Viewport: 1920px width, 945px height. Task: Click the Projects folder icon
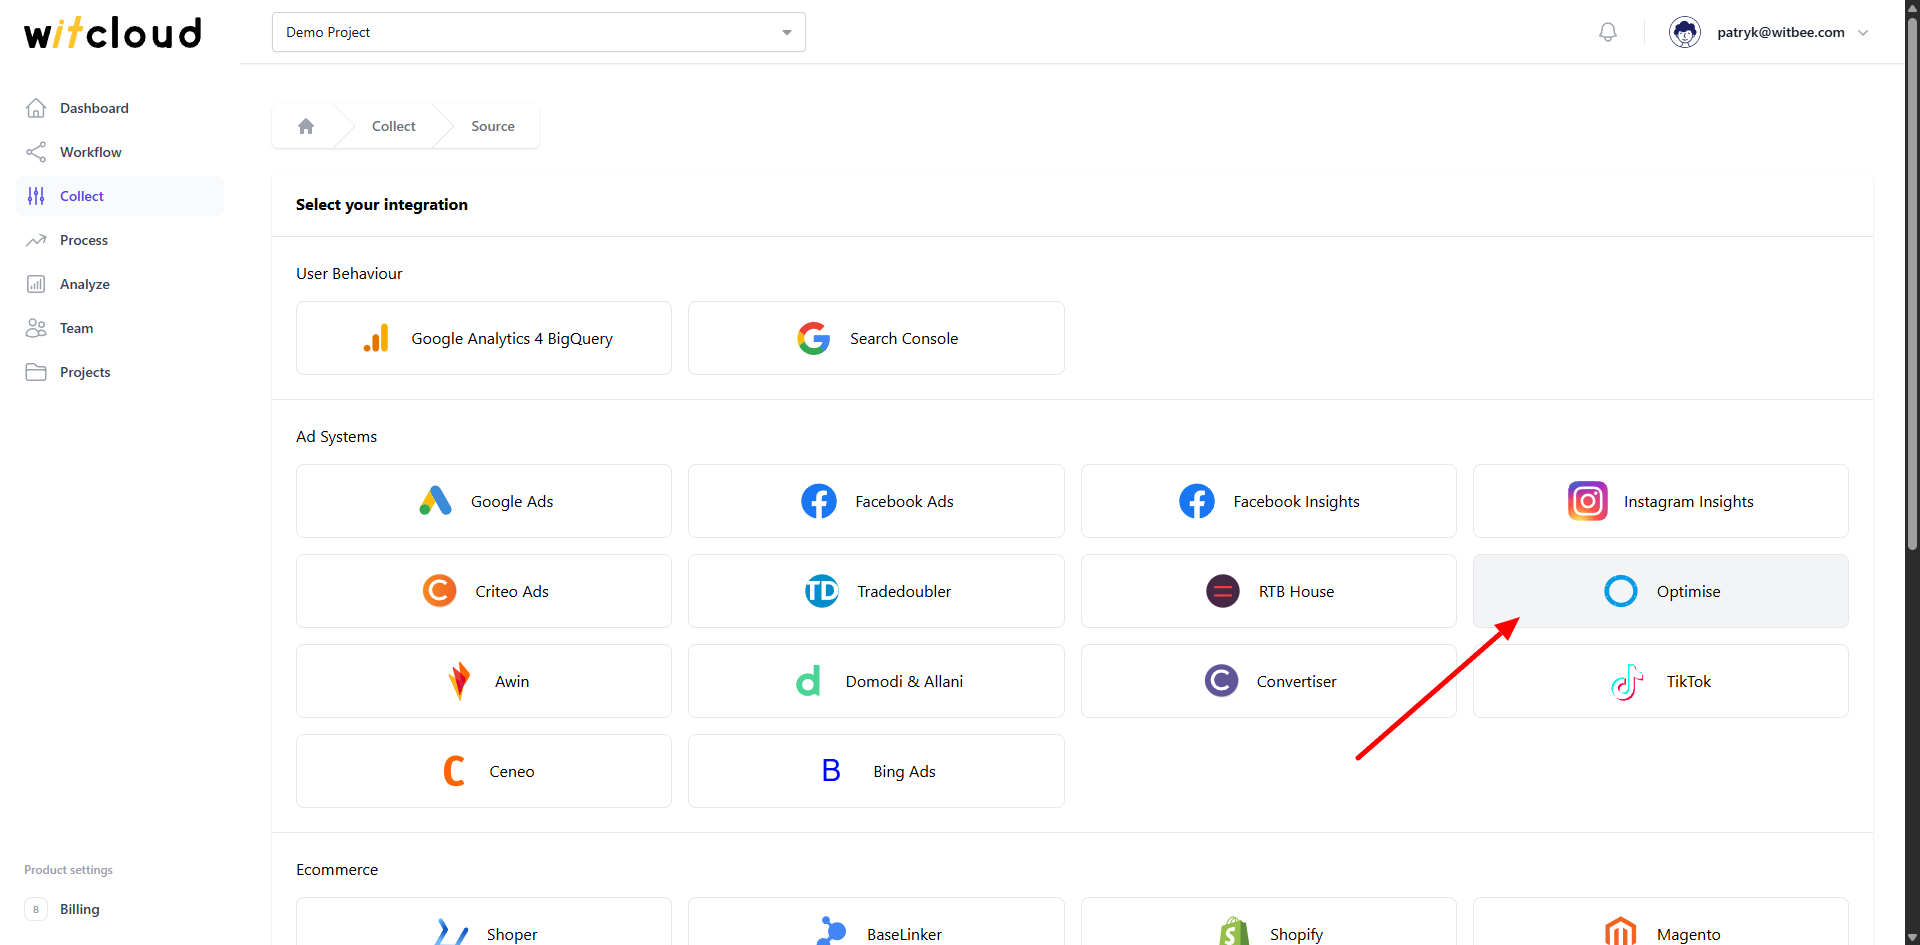36,372
